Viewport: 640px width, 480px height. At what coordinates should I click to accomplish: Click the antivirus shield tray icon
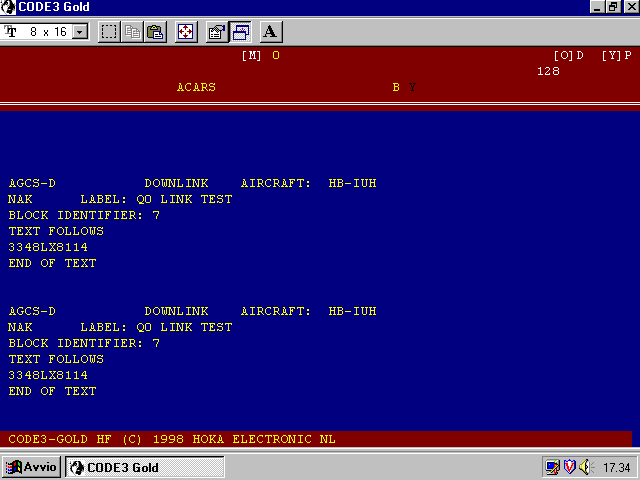569,467
